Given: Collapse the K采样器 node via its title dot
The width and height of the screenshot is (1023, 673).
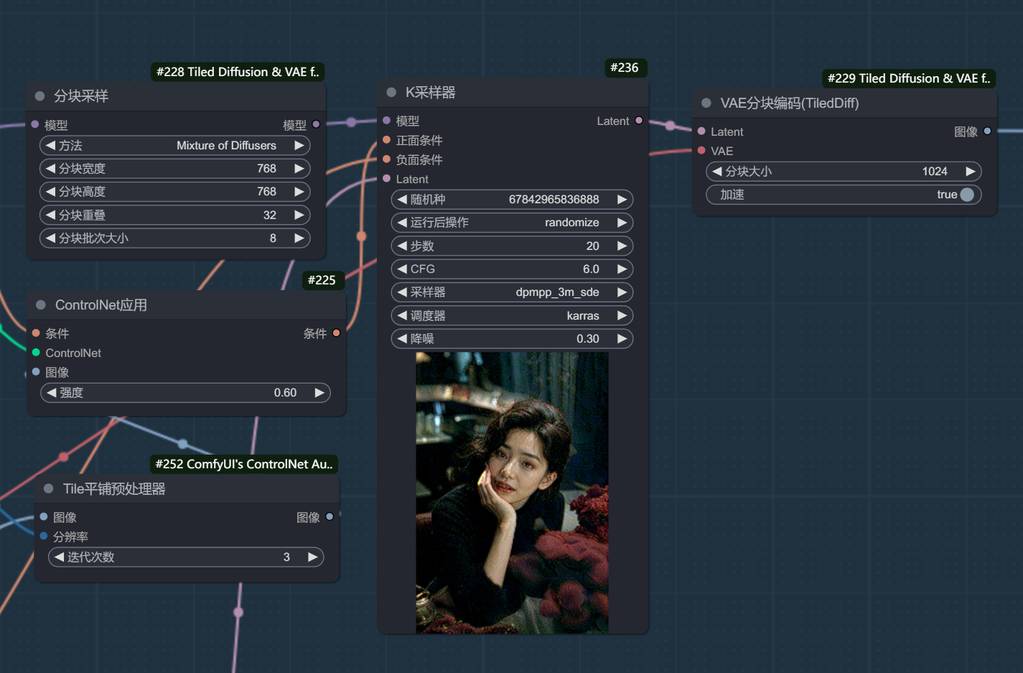Looking at the screenshot, I should tap(392, 93).
